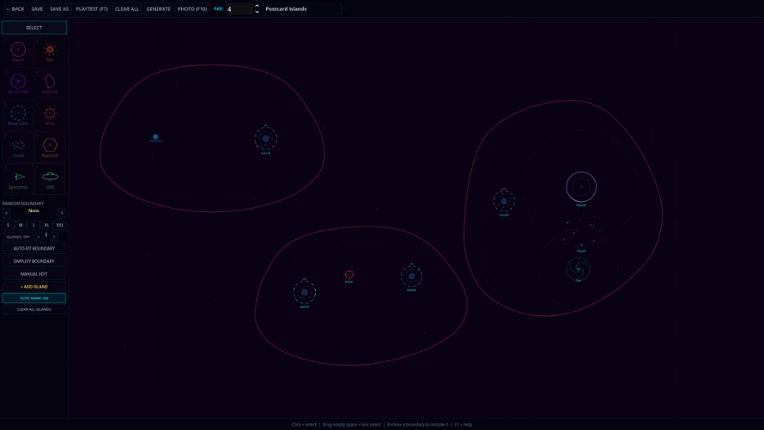The image size is (764, 430).
Task: Activate the Warp Gate tool
Action: click(x=18, y=115)
